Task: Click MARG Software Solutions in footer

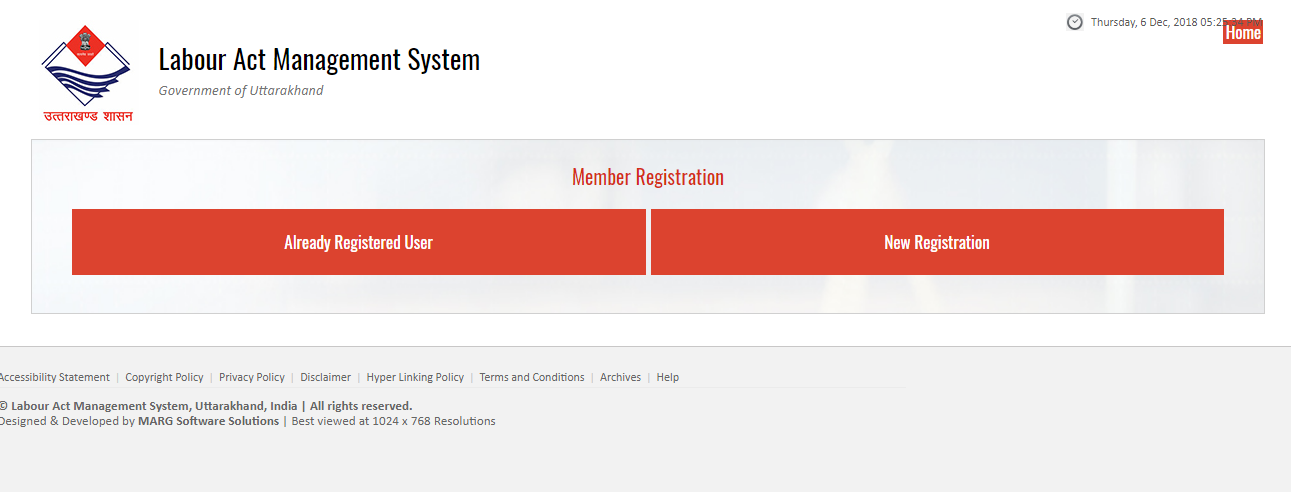Action: pyautogui.click(x=208, y=421)
